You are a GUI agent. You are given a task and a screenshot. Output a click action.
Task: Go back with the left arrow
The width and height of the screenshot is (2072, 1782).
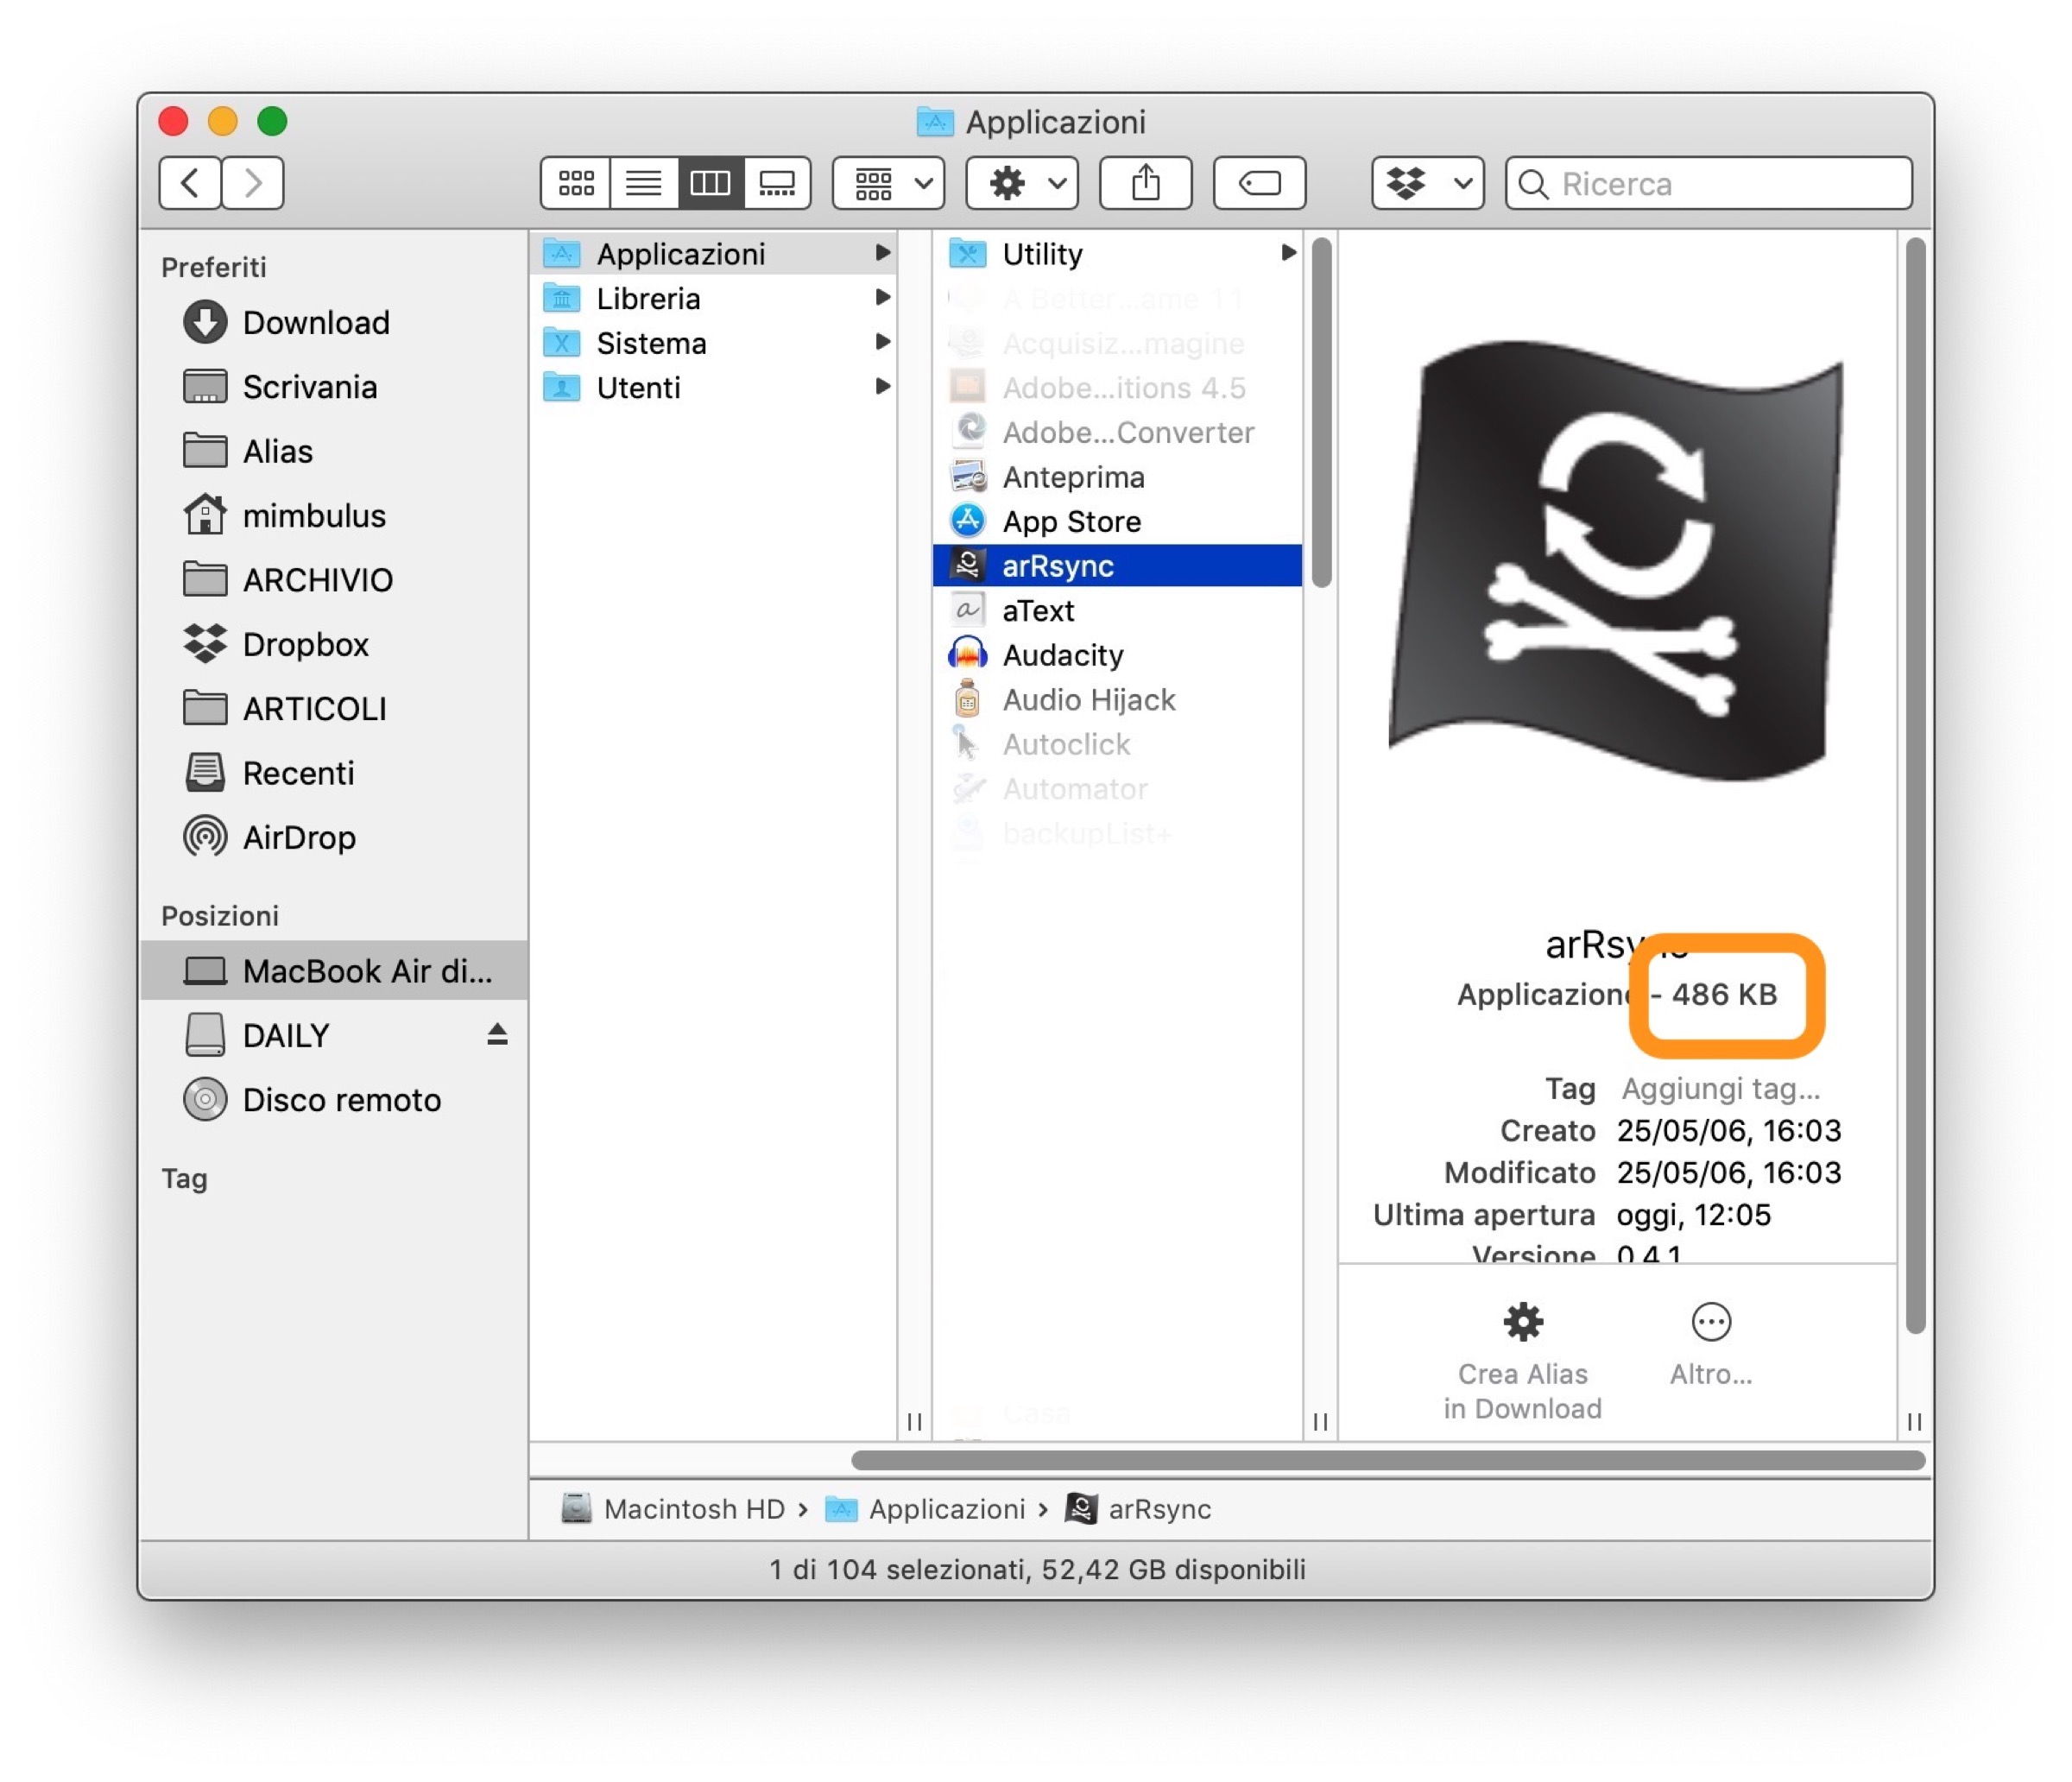point(190,183)
